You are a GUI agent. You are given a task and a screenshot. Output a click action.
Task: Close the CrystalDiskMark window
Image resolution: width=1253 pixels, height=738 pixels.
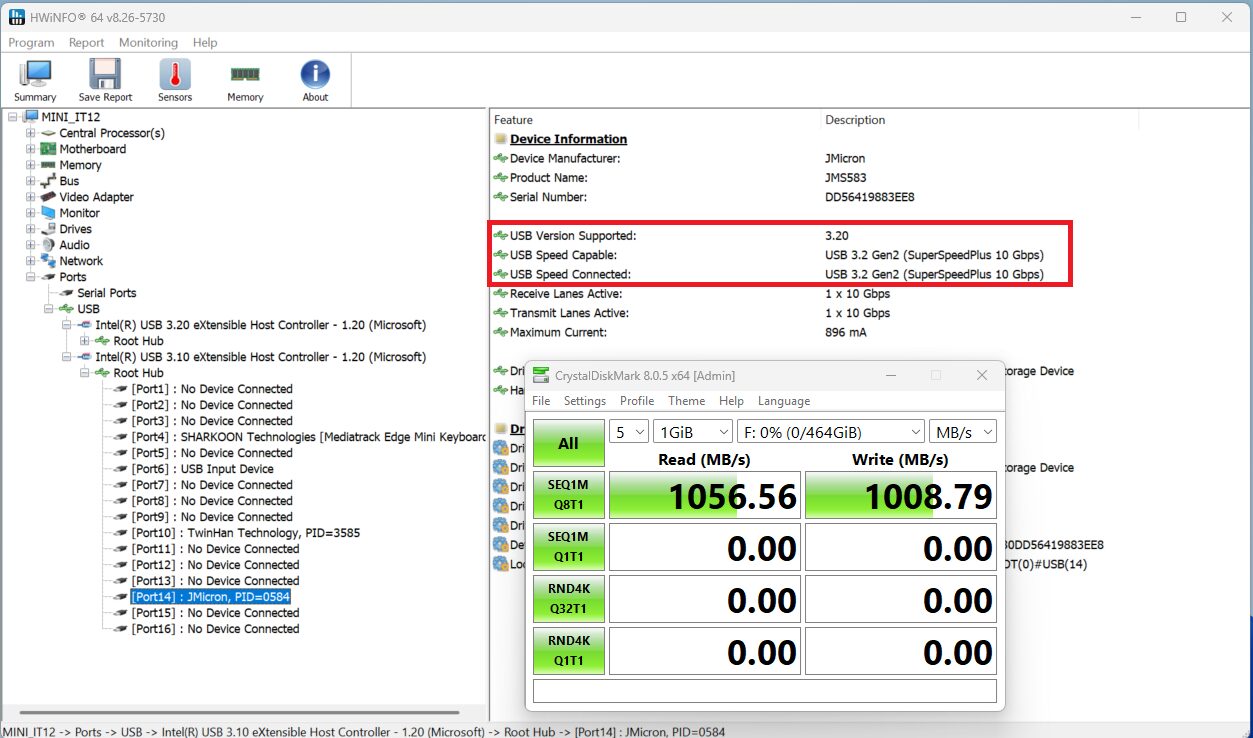[982, 375]
